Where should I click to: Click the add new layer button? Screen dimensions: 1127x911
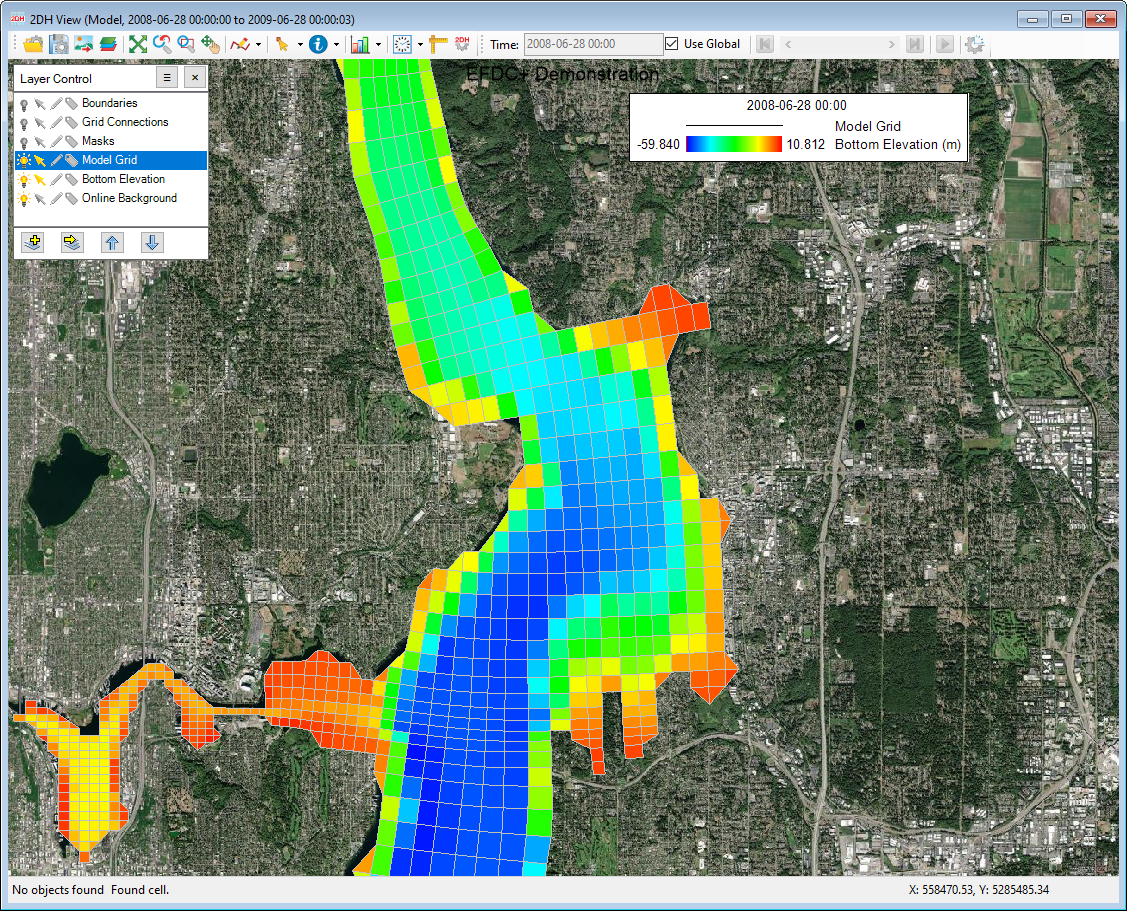click(32, 242)
